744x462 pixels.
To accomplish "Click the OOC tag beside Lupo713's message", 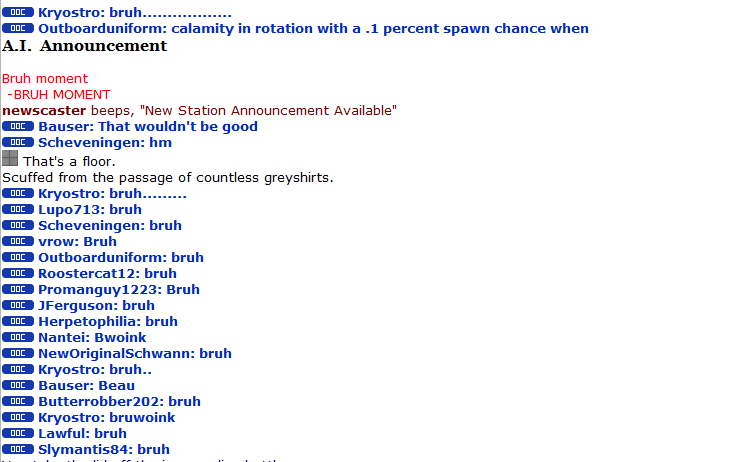I will tap(18, 210).
